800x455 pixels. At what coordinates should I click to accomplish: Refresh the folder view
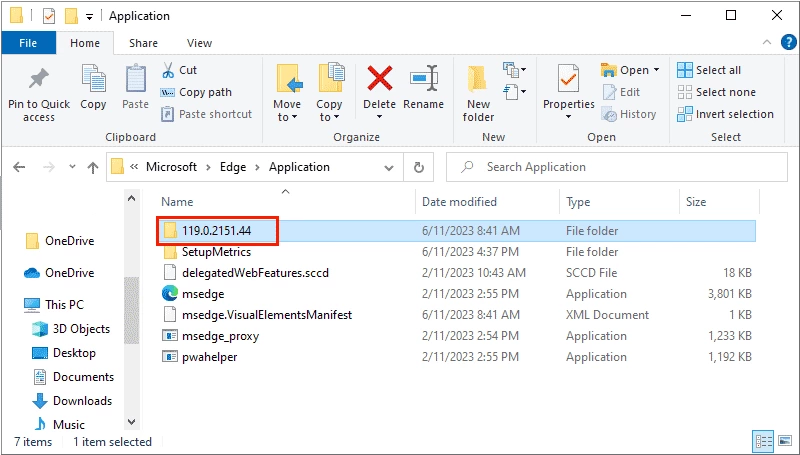(419, 167)
